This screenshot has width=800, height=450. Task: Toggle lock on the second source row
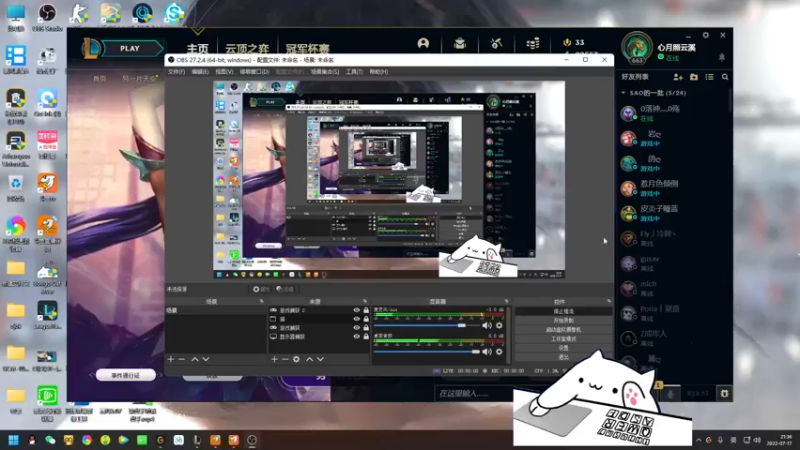click(366, 319)
